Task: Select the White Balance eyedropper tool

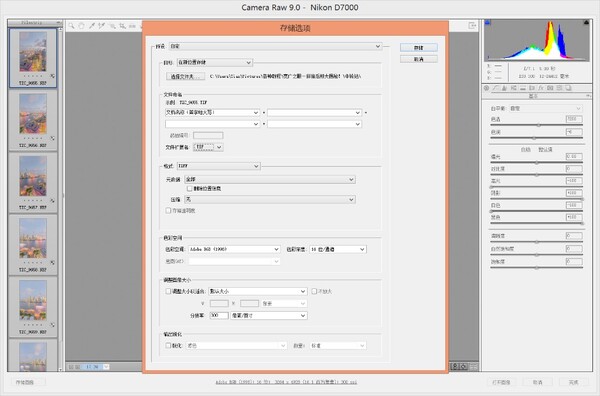Action: 91,26
